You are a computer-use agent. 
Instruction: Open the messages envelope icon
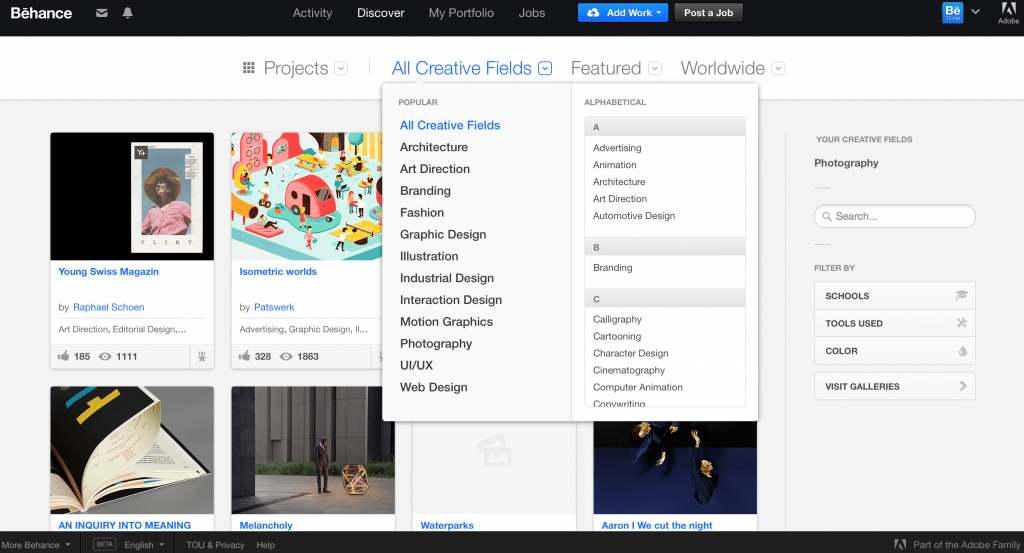(101, 12)
